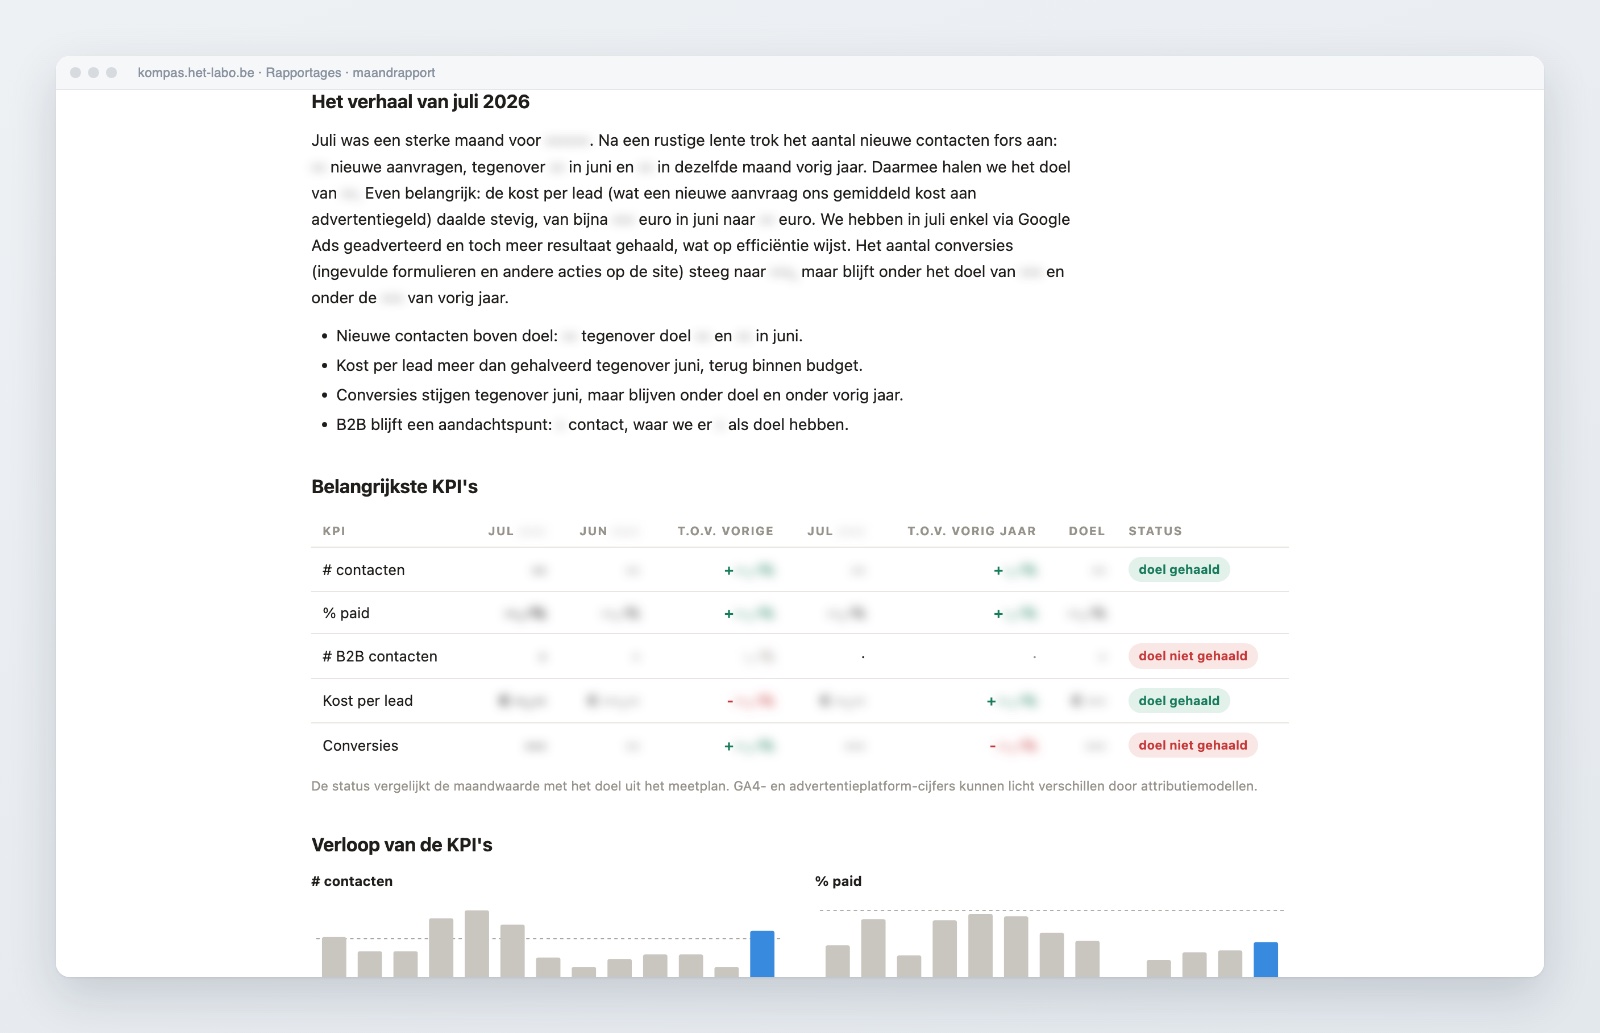Viewport: 1600px width, 1033px height.
Task: Click the 'doel niet gehaald' badge for B2B contacten
Action: [1193, 656]
